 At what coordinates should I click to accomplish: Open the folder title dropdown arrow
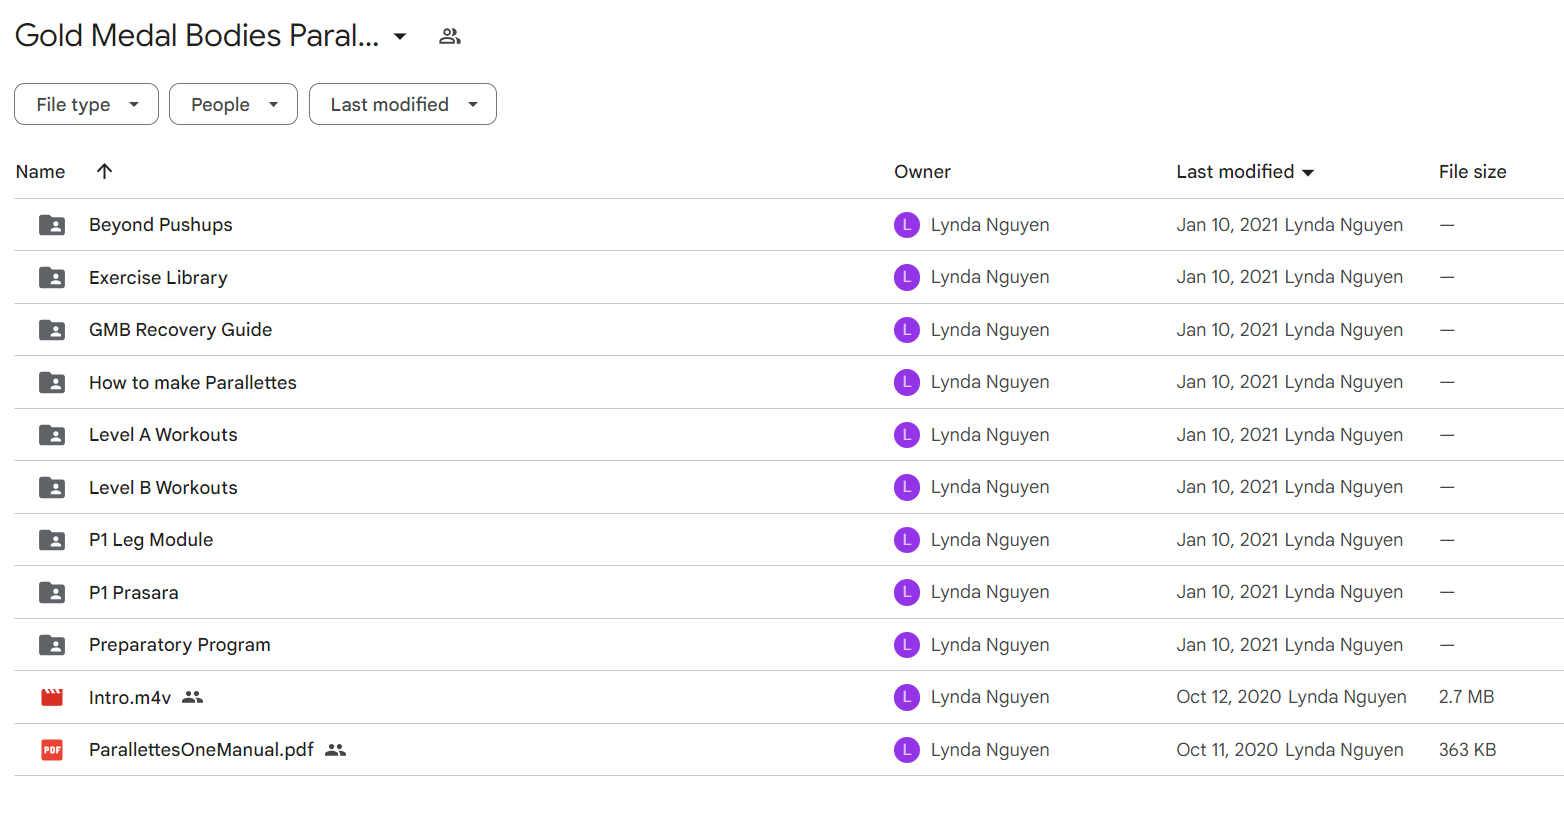[400, 37]
